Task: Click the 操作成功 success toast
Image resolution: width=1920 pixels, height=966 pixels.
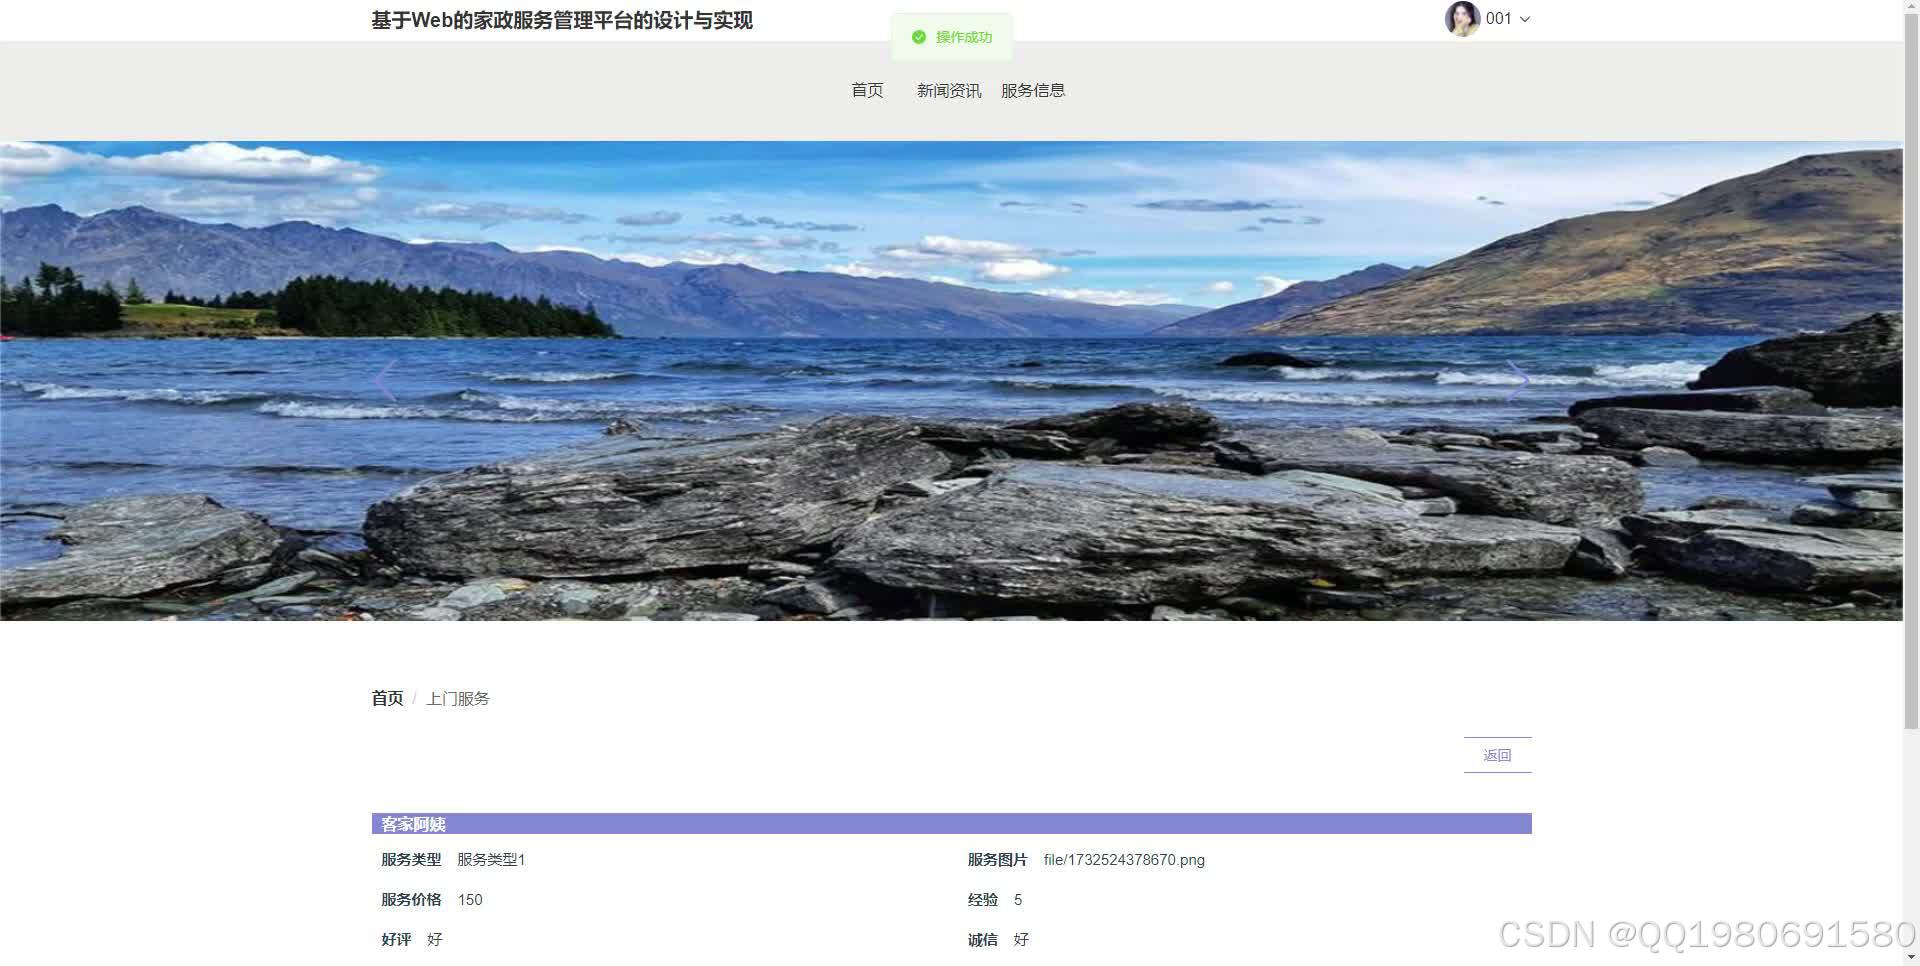Action: coord(951,36)
